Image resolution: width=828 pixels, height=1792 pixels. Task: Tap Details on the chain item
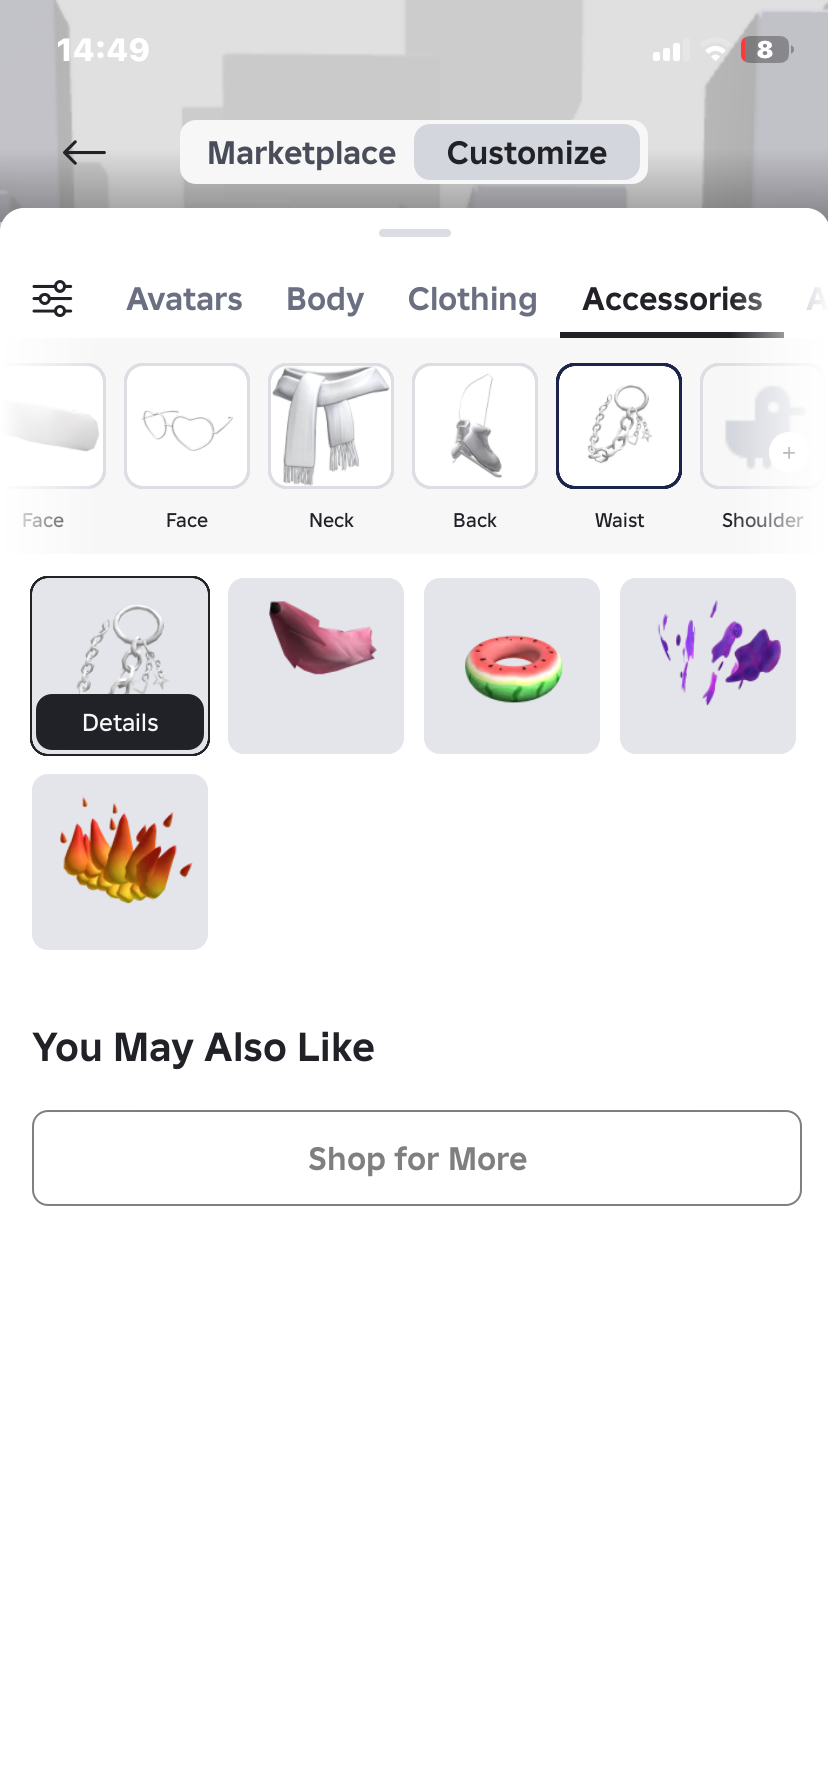(120, 722)
